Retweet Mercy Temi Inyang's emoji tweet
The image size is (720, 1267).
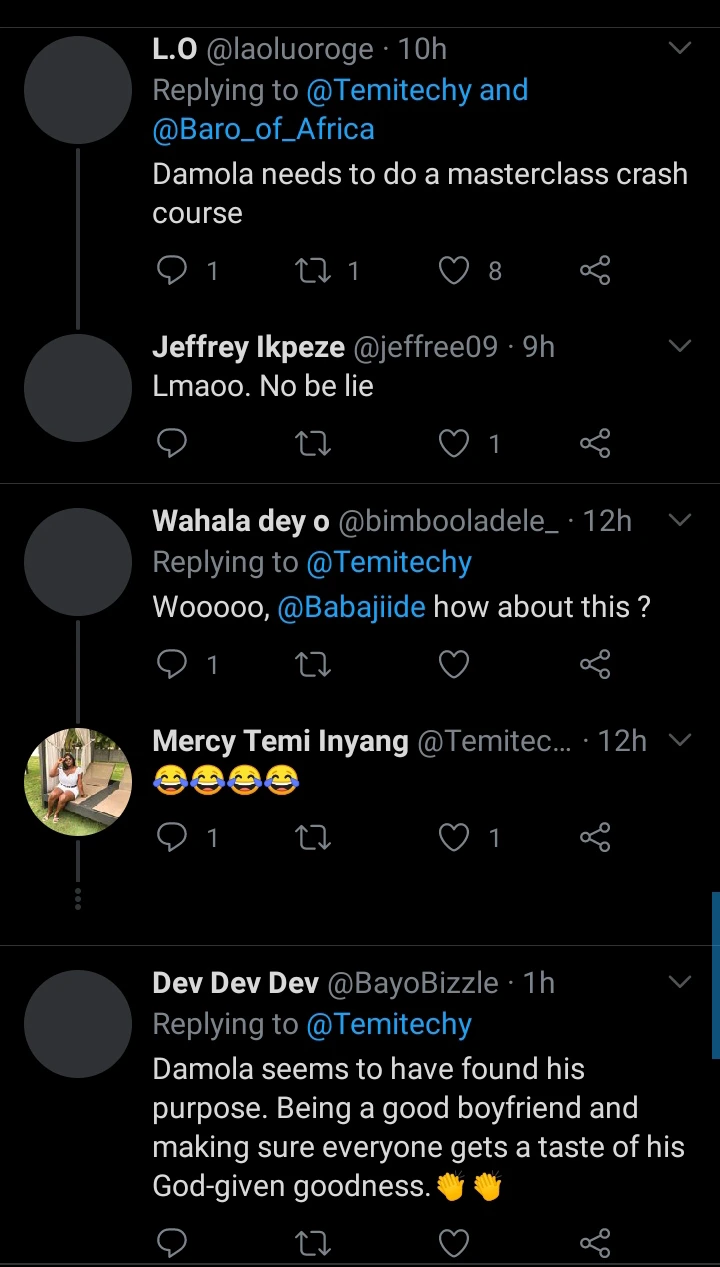coord(314,837)
